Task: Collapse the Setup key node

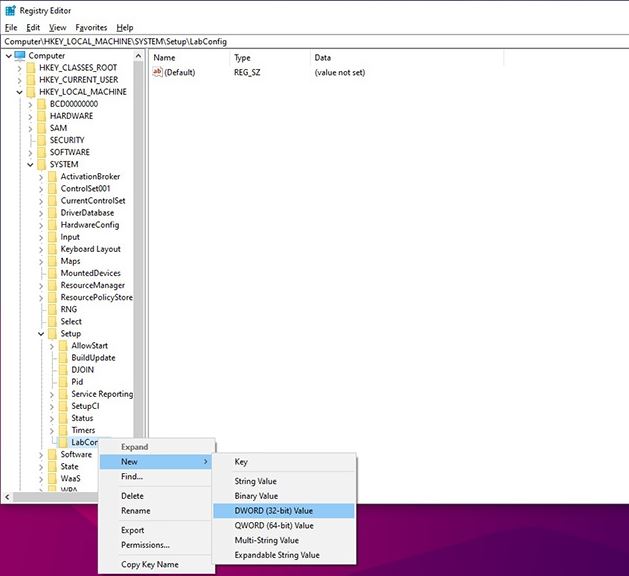Action: (41, 334)
